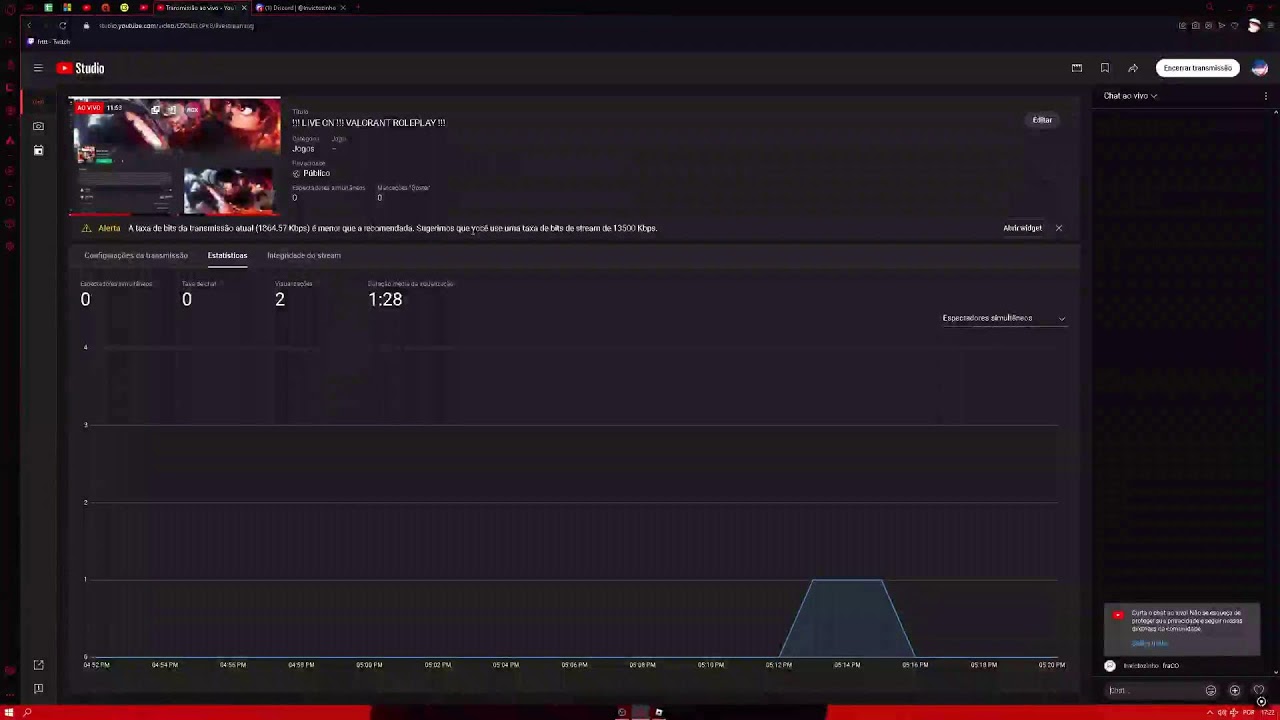
Task: Click the clip creation icon in Studio header
Action: pyautogui.click(x=1077, y=68)
